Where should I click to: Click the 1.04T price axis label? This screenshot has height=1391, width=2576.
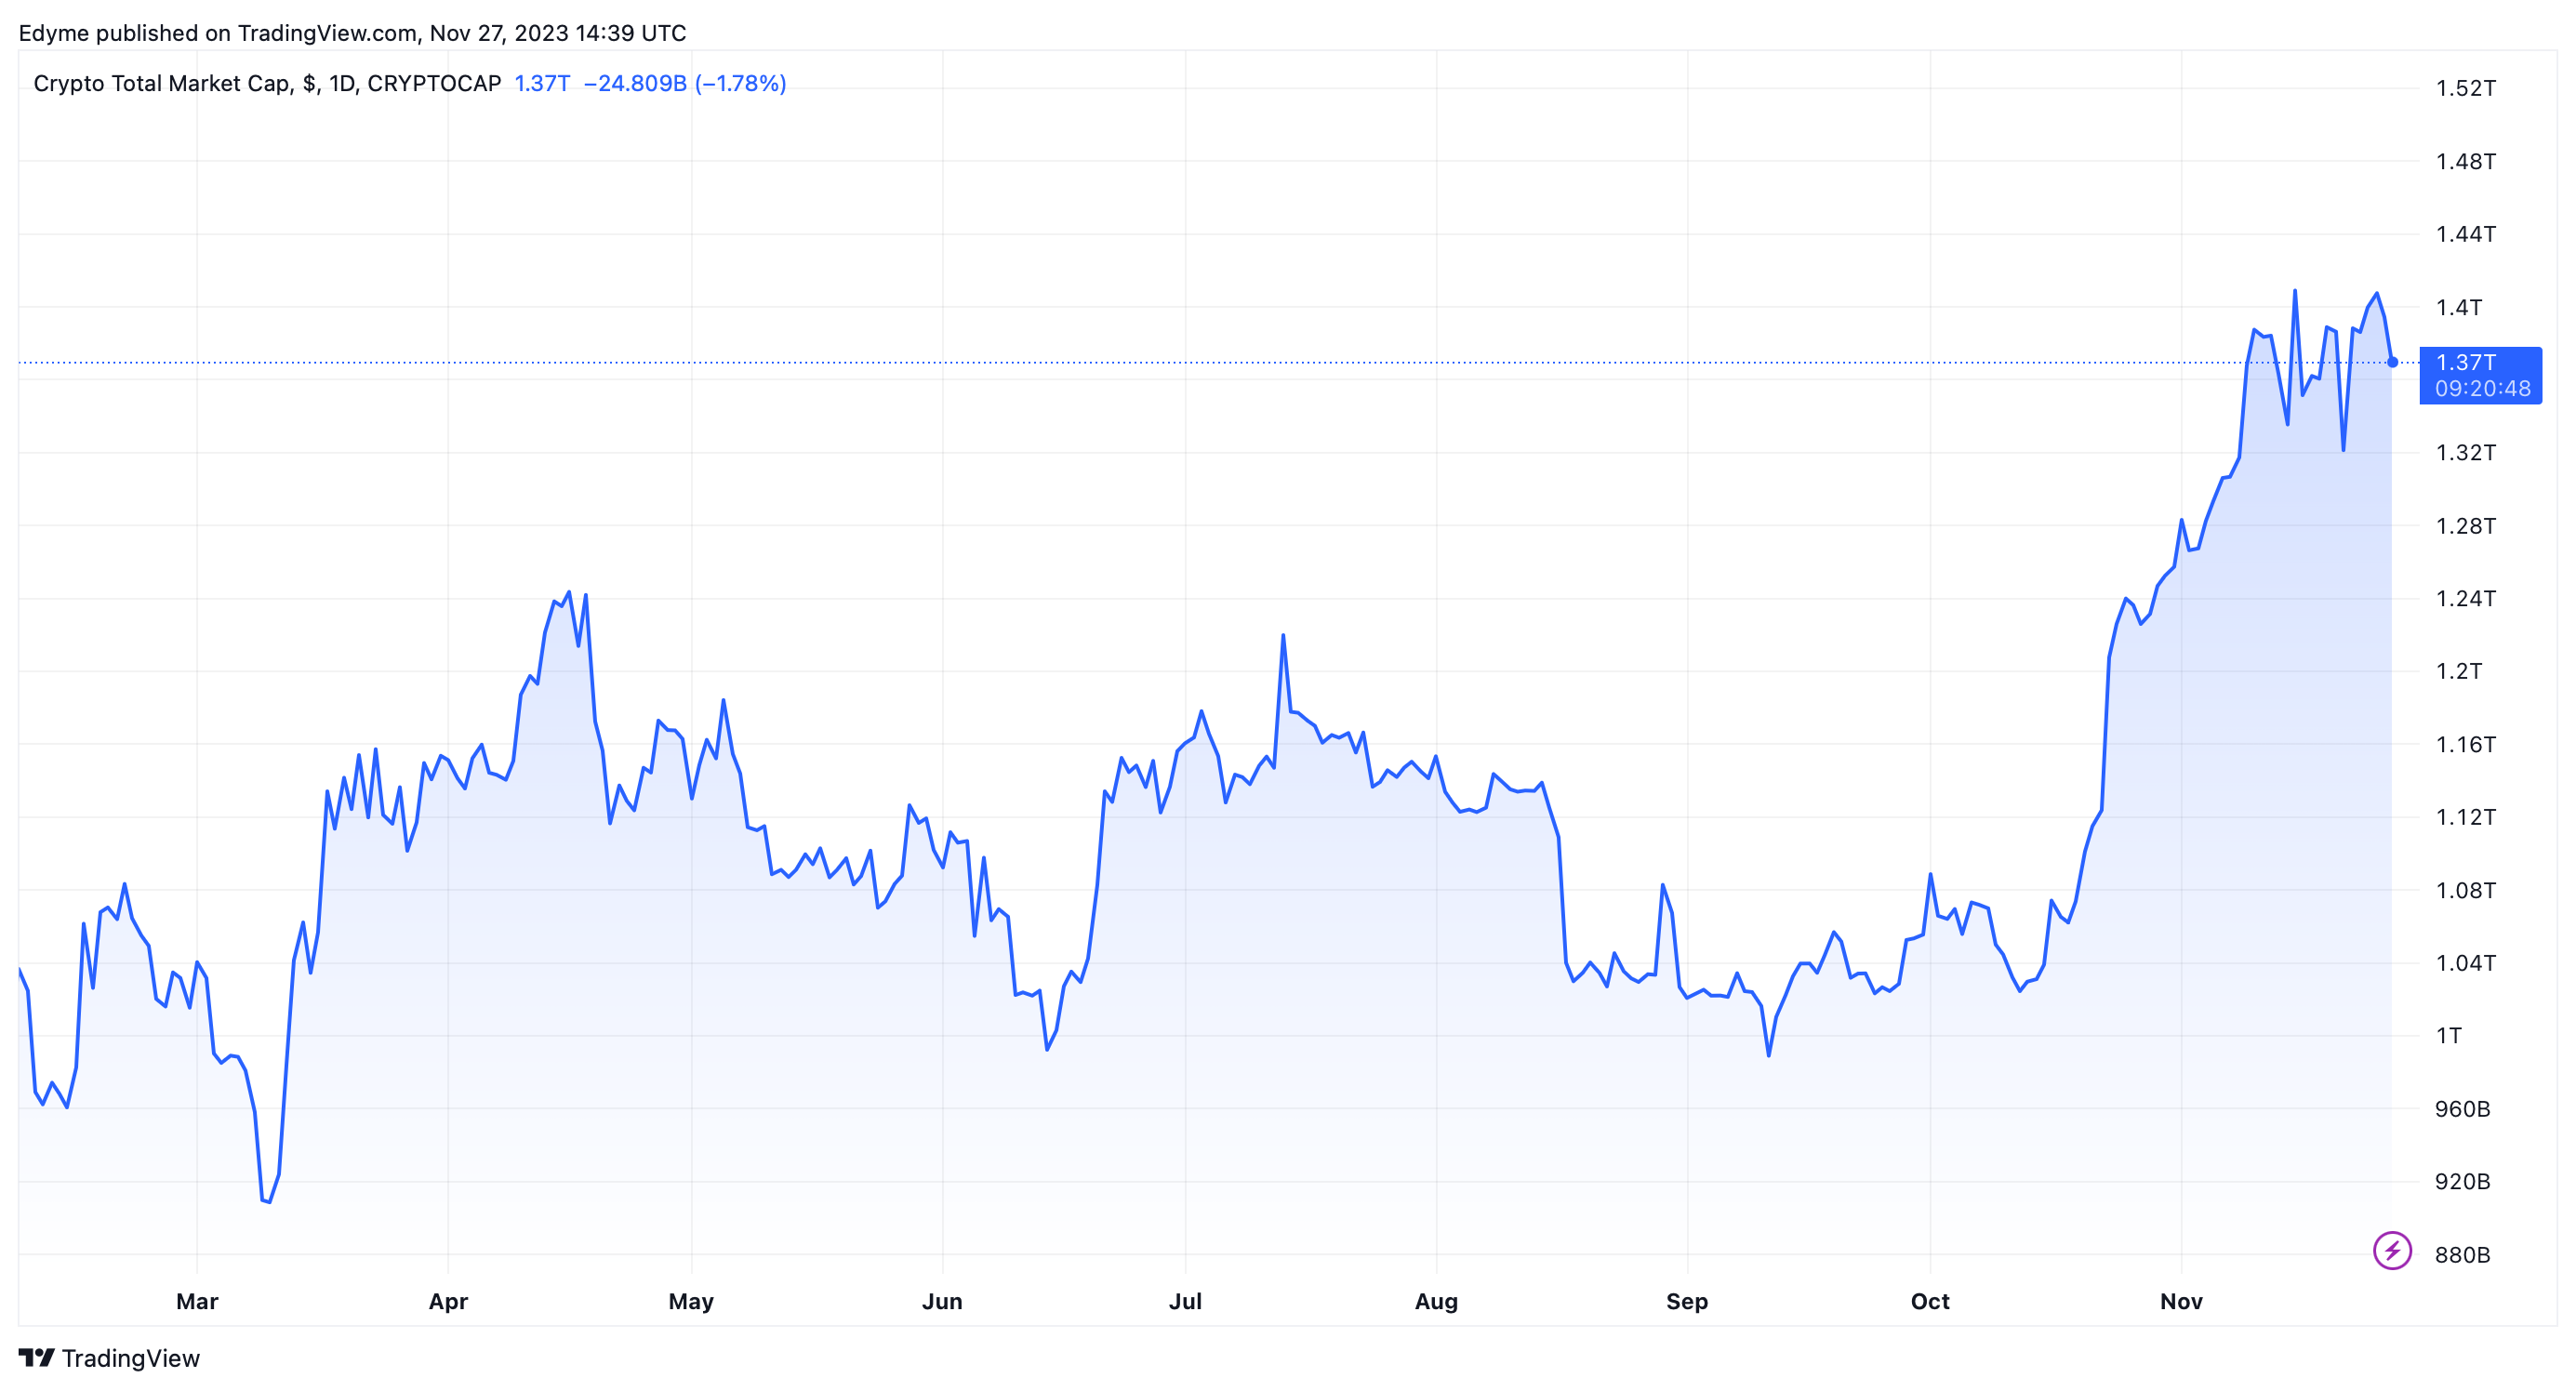point(2465,963)
